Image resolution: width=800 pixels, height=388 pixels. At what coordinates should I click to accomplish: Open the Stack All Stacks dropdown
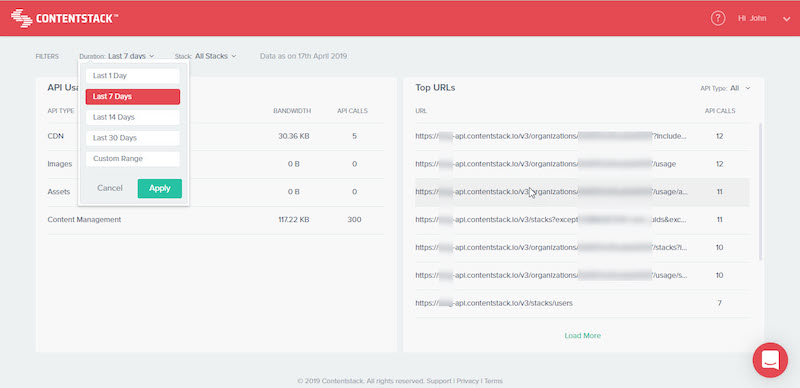205,56
